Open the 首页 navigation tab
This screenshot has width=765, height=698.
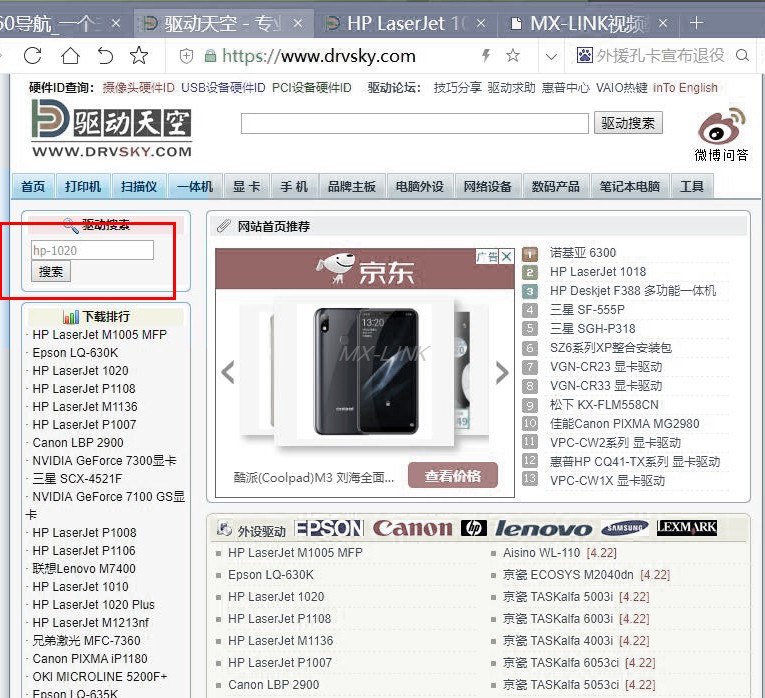[33, 186]
